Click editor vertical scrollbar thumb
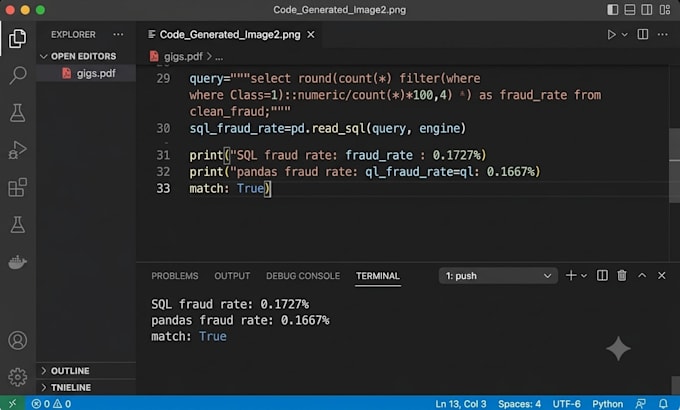Screen dimensions: 680x410 [674, 165]
